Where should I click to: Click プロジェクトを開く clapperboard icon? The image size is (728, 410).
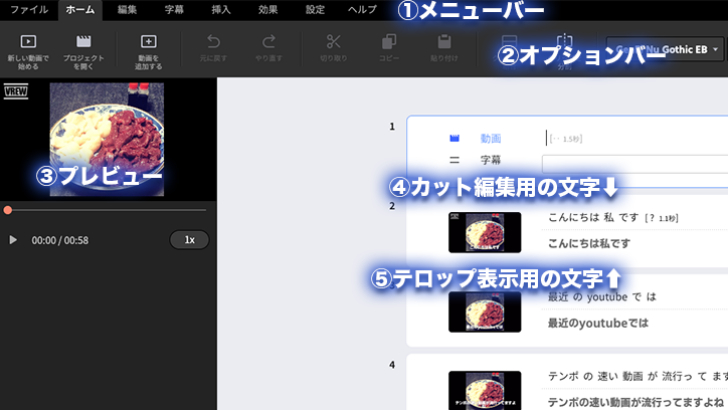(84, 41)
